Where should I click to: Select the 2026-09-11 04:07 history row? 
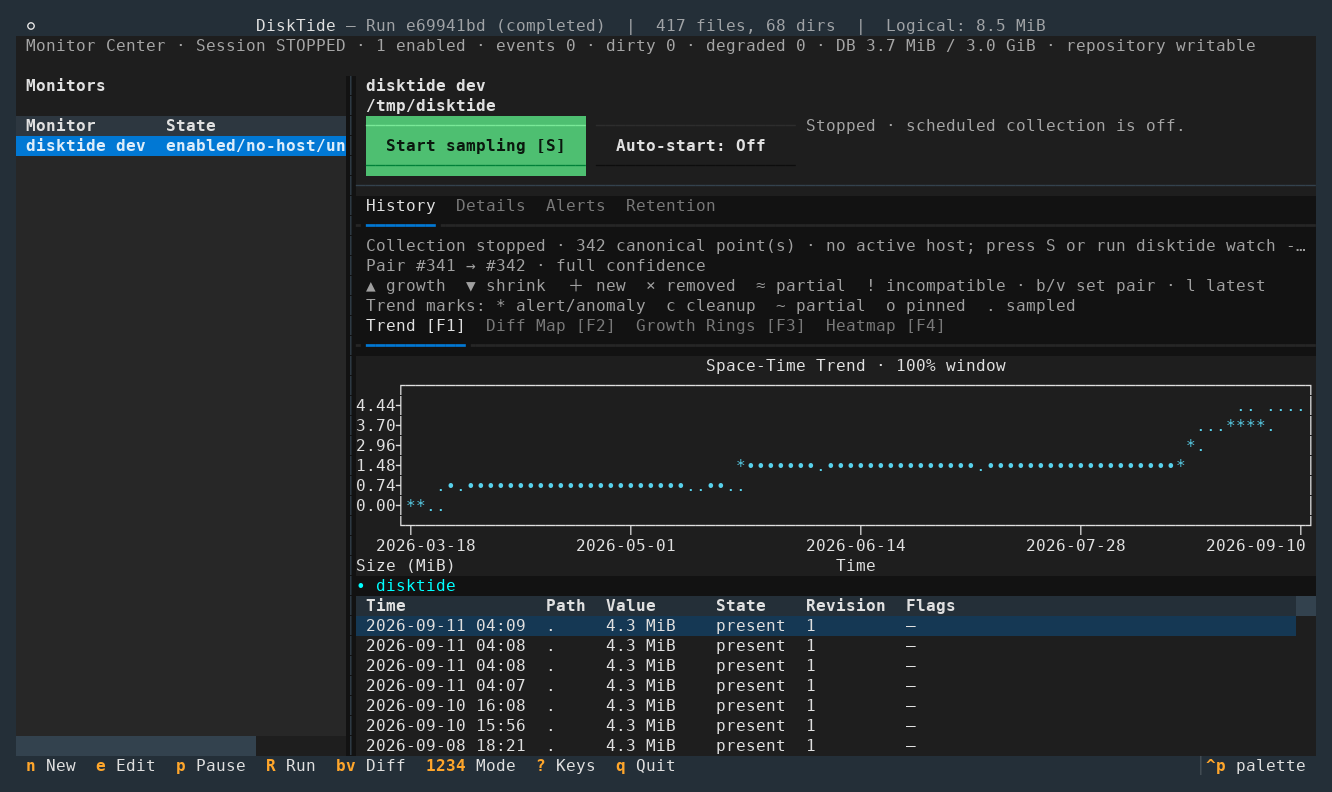tap(826, 686)
